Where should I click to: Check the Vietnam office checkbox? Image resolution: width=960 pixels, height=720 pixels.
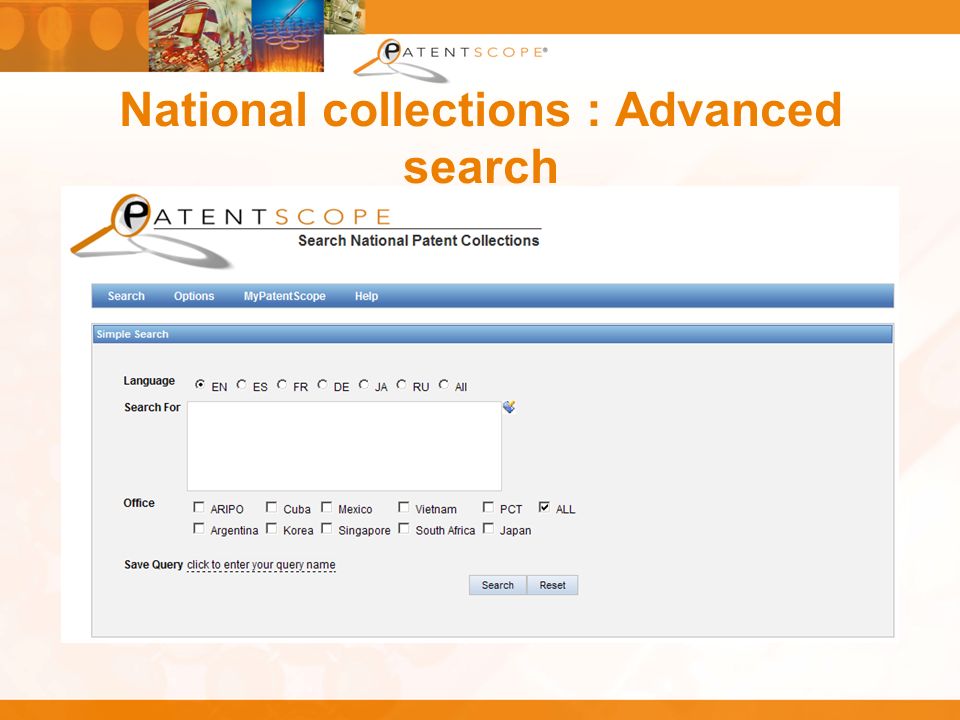click(403, 507)
